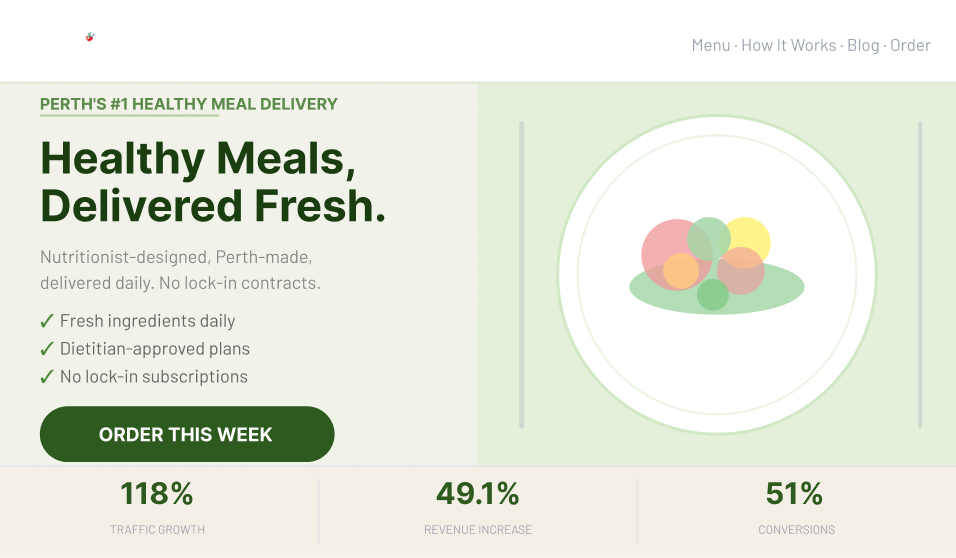Open the Blog link in navigation
Image resolution: width=956 pixels, height=558 pixels.
863,45
